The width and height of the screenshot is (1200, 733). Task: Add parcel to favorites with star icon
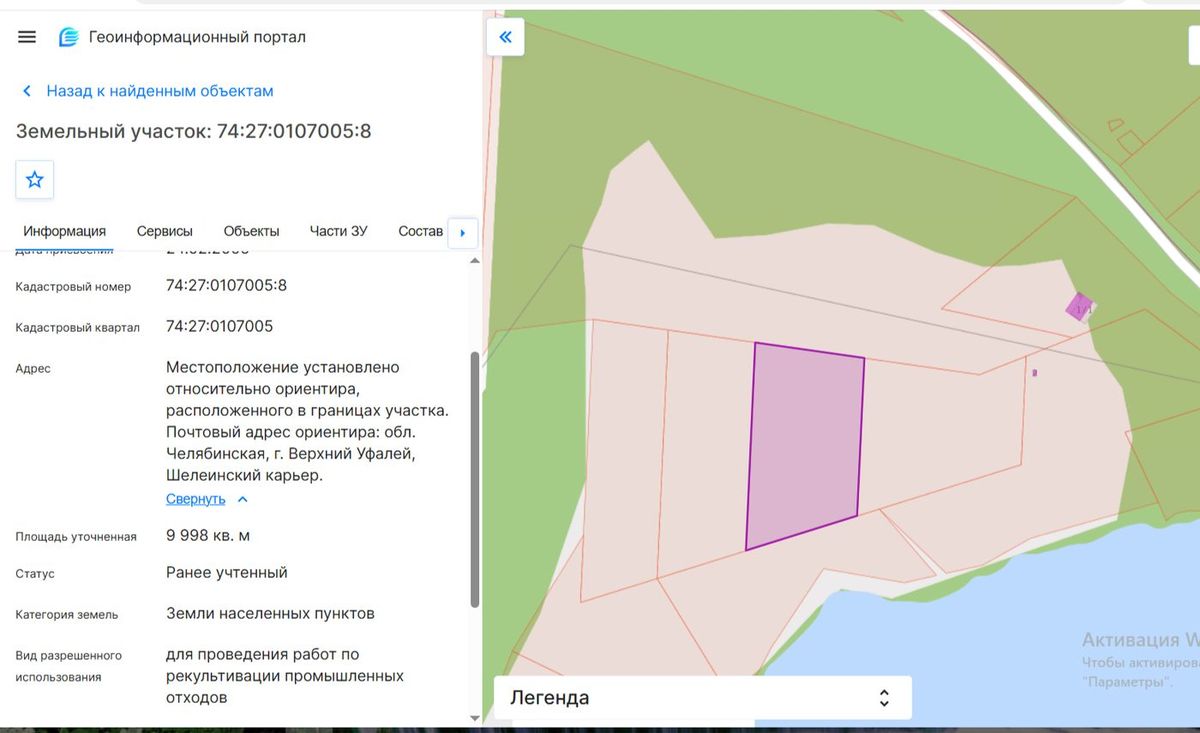[35, 180]
